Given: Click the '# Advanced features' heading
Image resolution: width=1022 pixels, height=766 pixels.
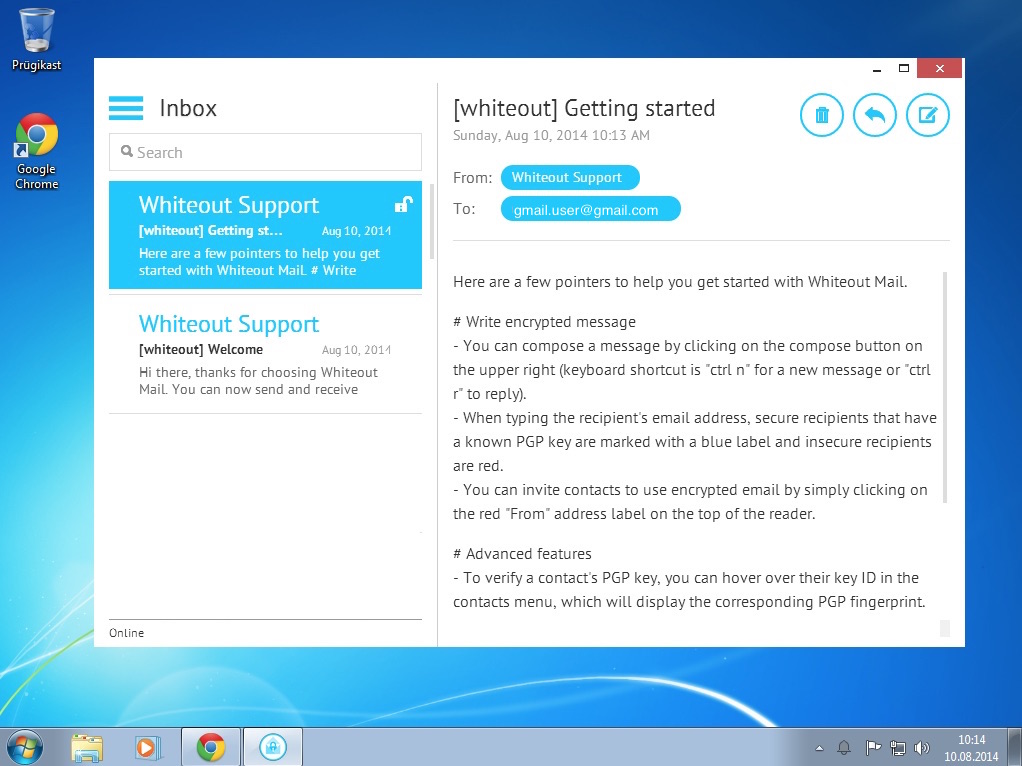Looking at the screenshot, I should click(522, 553).
